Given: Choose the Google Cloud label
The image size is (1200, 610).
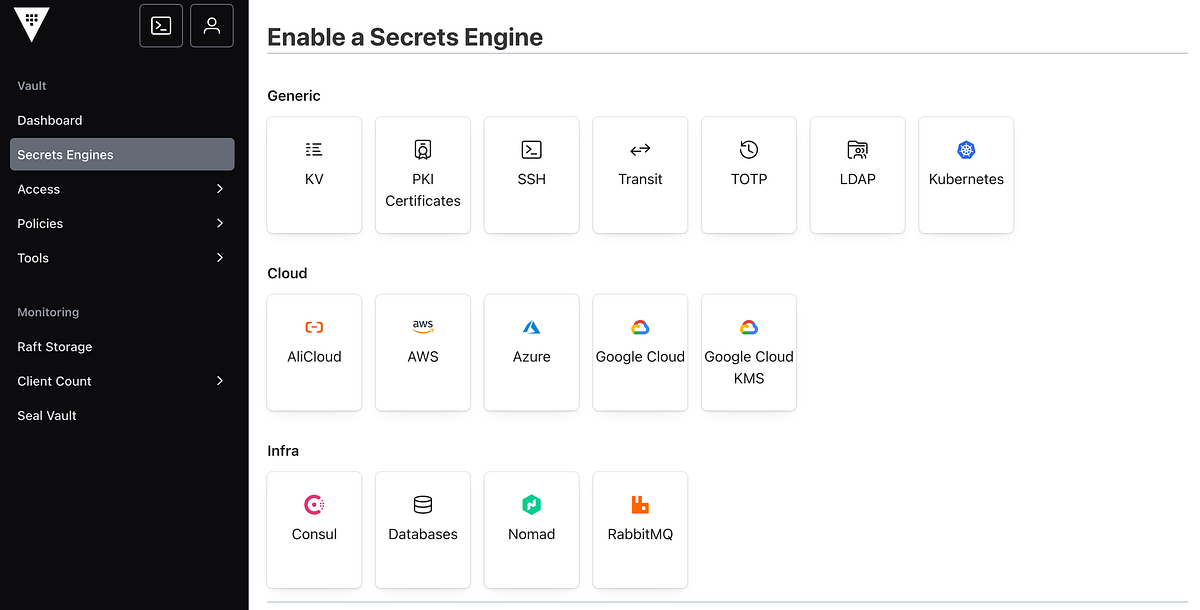Looking at the screenshot, I should tap(640, 356).
